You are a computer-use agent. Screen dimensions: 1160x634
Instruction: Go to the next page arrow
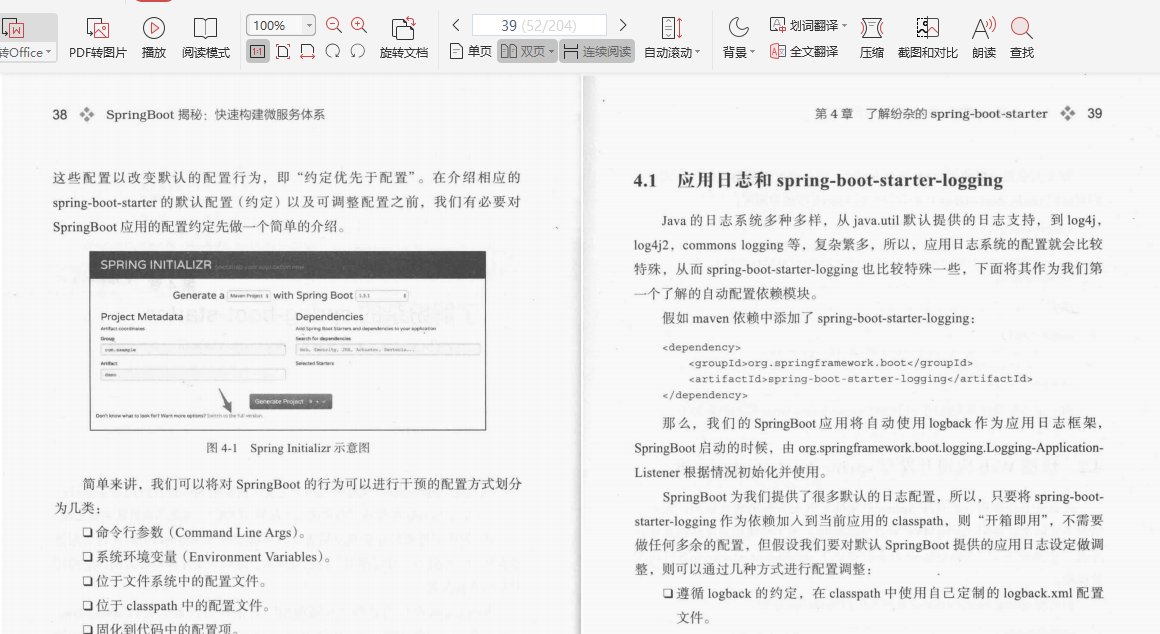623,25
